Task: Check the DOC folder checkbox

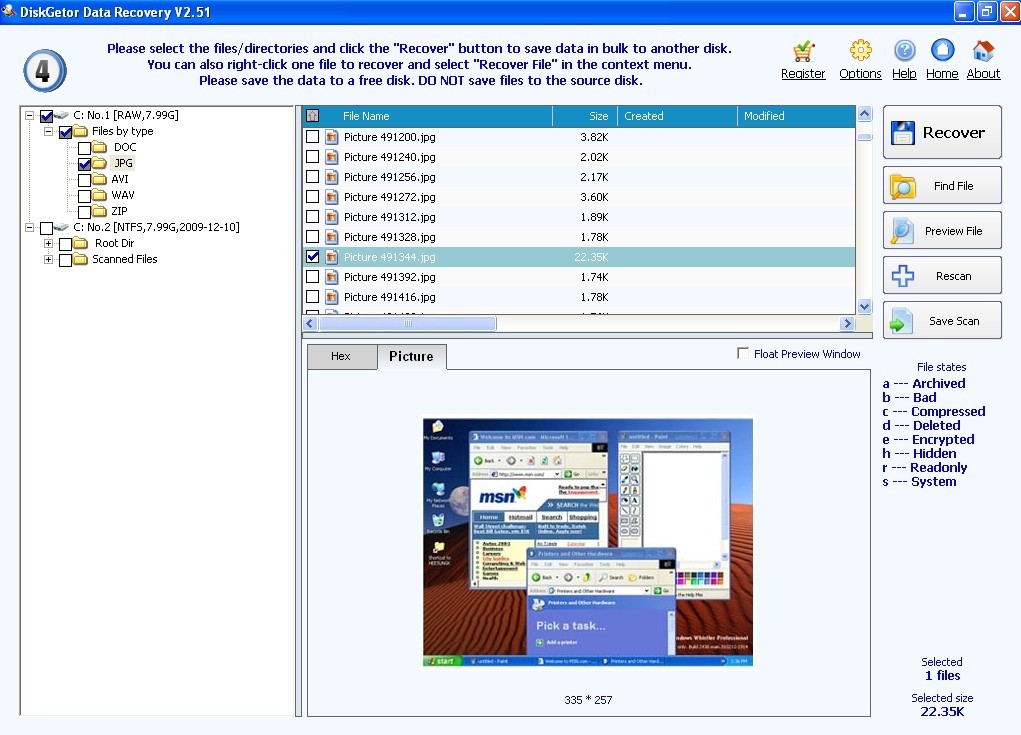Action: tap(82, 146)
